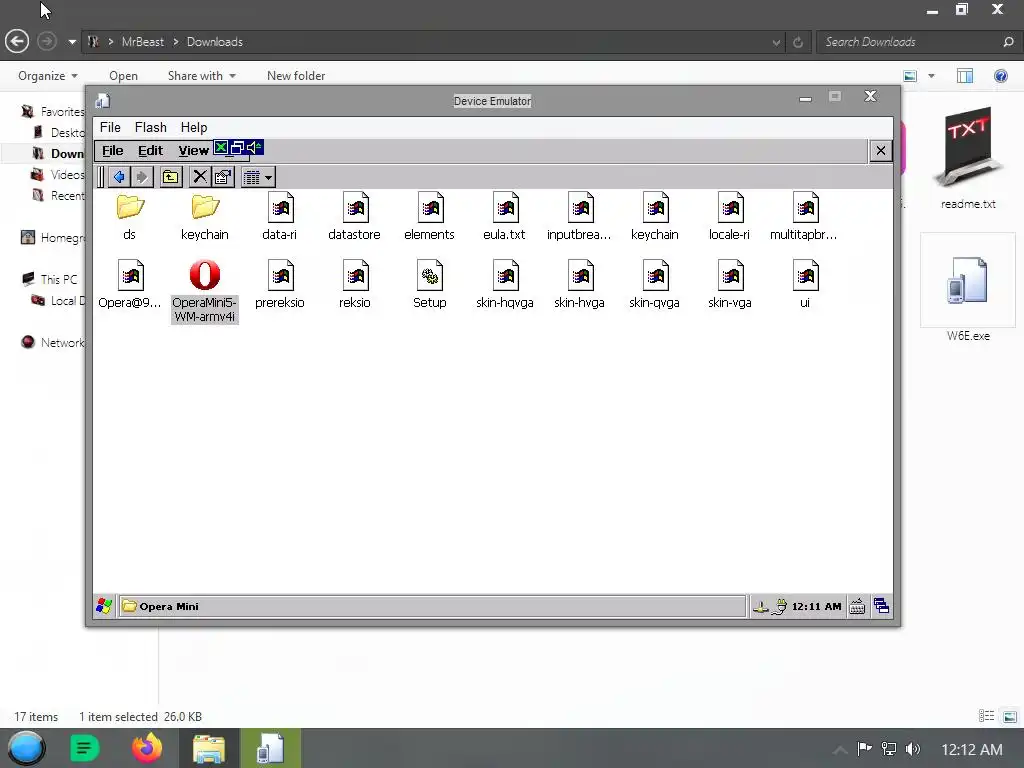Select the eula.txt file

coord(504,217)
